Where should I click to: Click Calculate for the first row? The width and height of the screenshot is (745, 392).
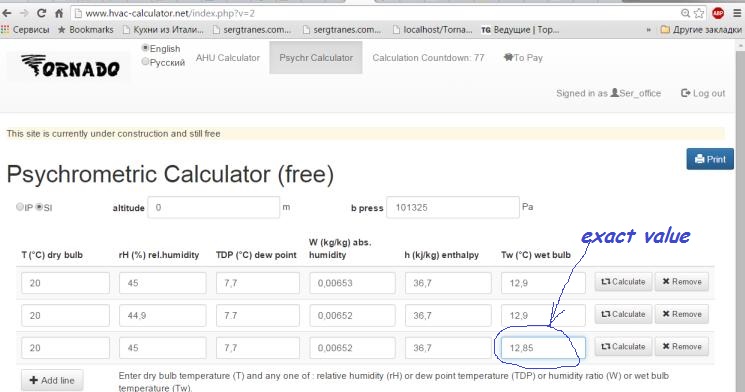coord(623,282)
